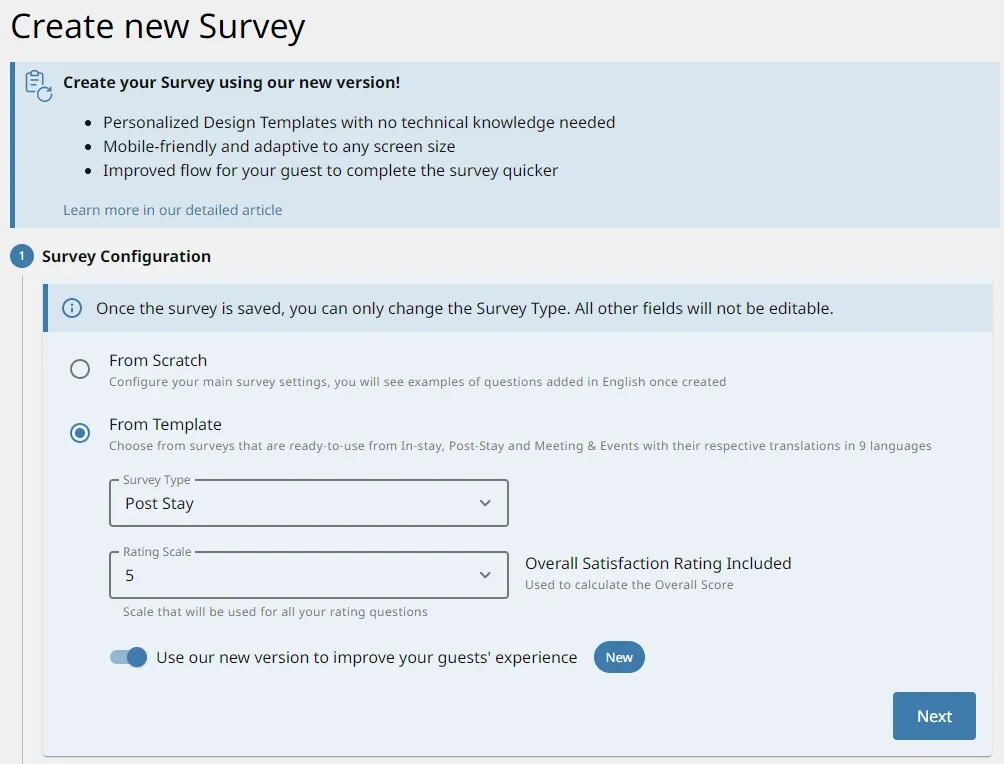Click the Overall Satisfaction Rating Included text
This screenshot has width=1004, height=764.
tap(658, 564)
